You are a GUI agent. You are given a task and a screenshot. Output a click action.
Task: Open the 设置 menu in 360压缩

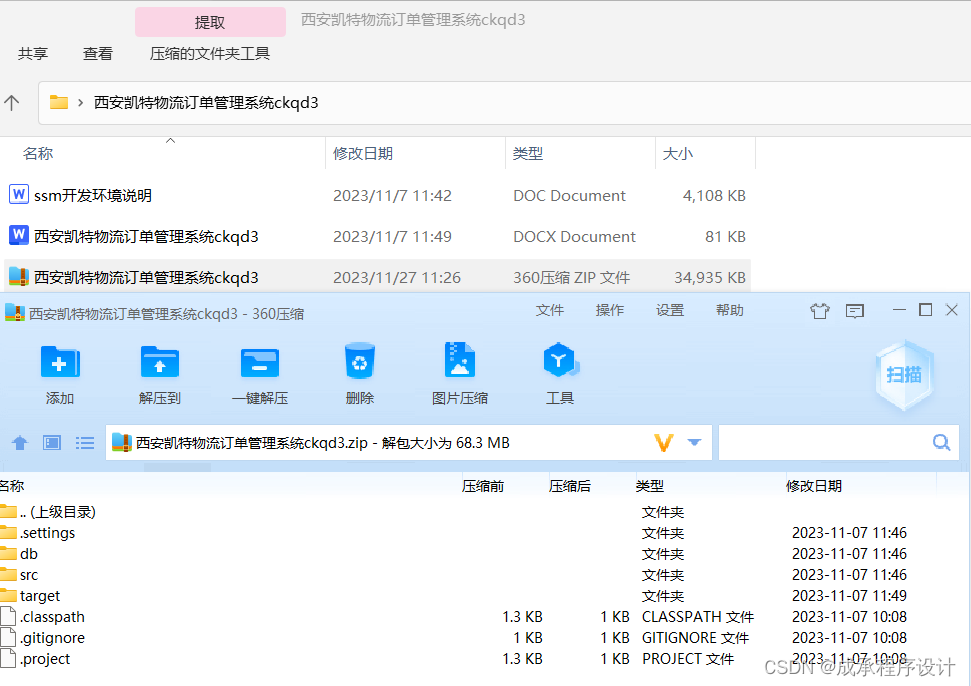(x=669, y=310)
